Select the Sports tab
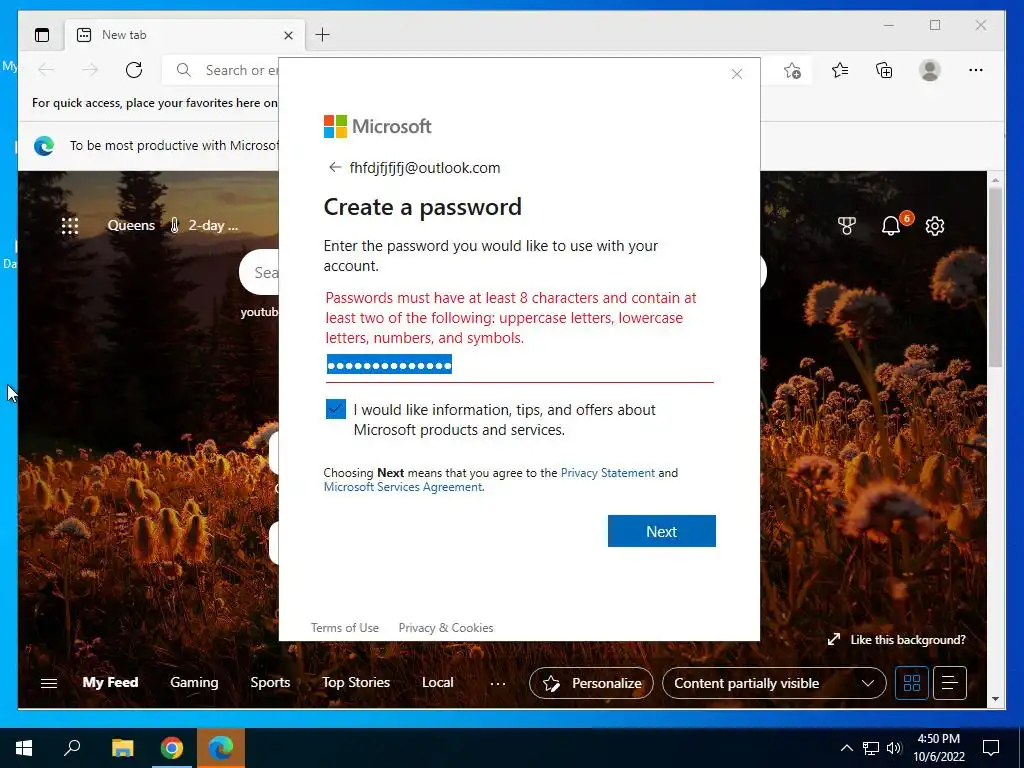The width and height of the screenshot is (1024, 768). (x=270, y=682)
